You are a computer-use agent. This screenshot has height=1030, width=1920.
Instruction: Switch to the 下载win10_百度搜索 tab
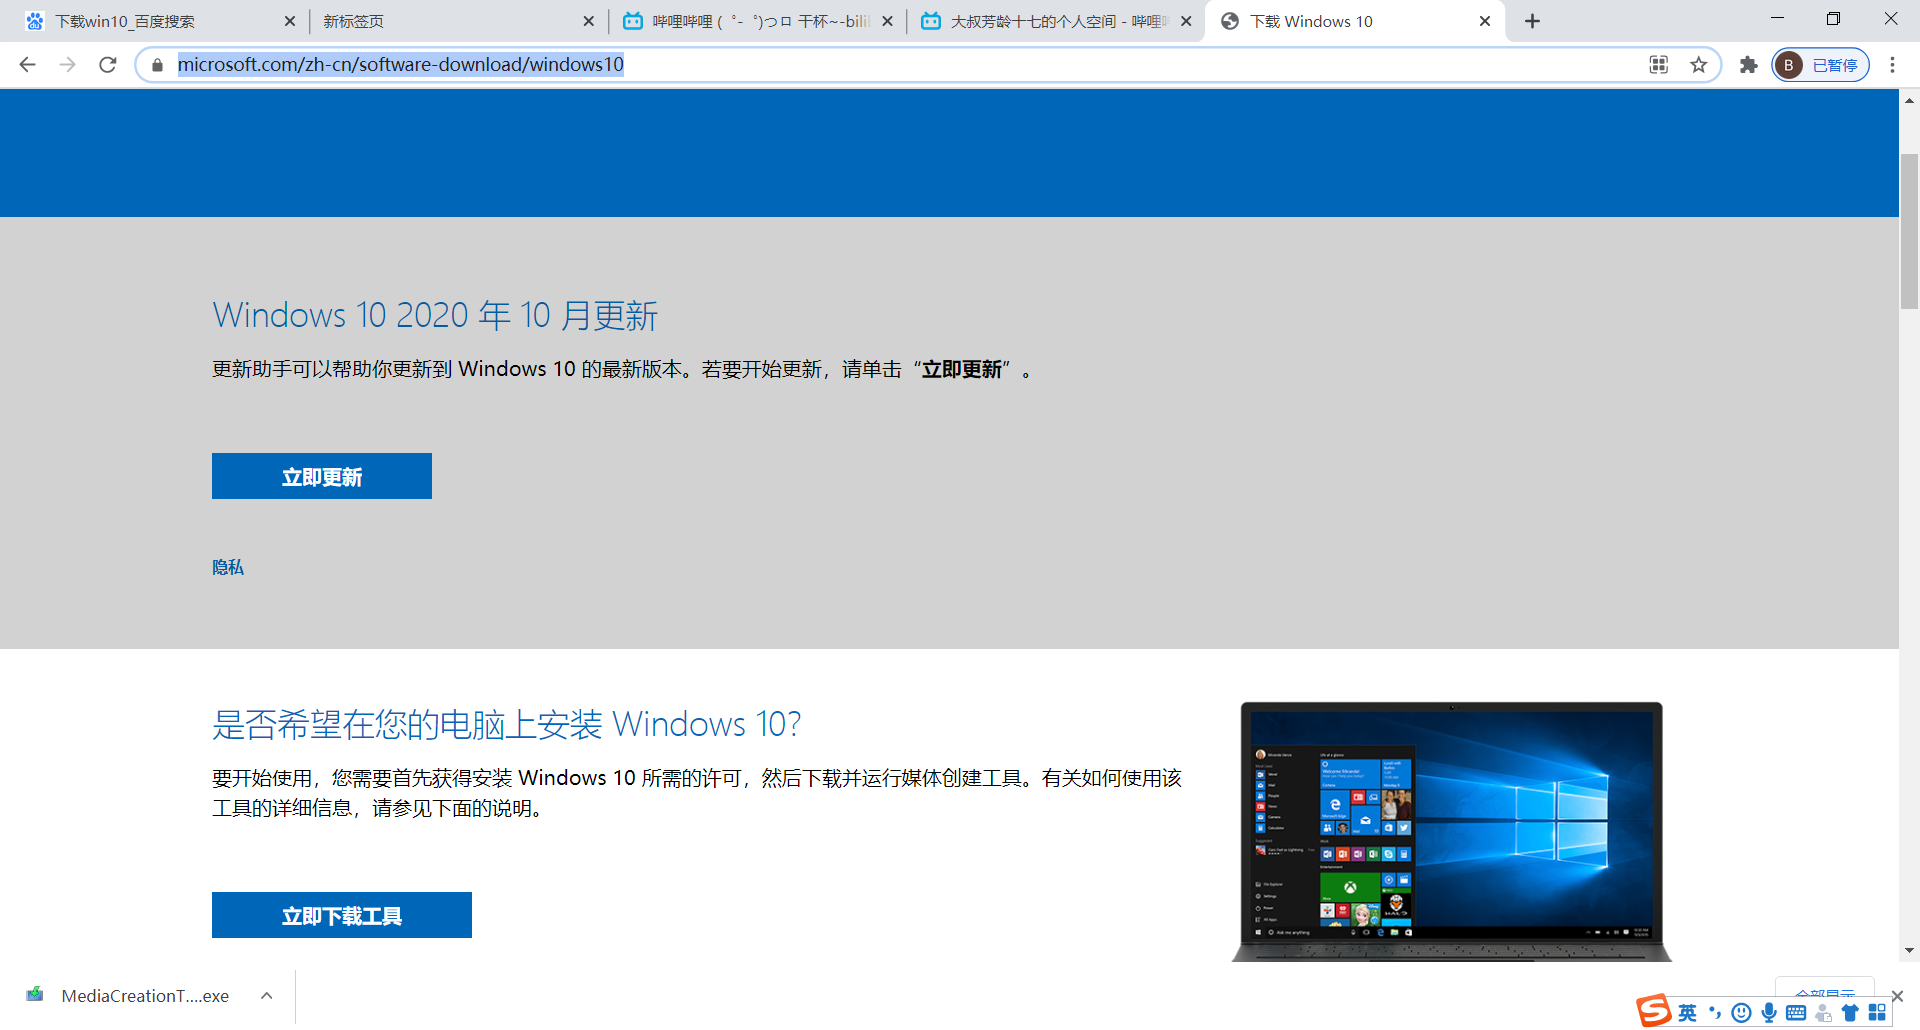tap(158, 21)
